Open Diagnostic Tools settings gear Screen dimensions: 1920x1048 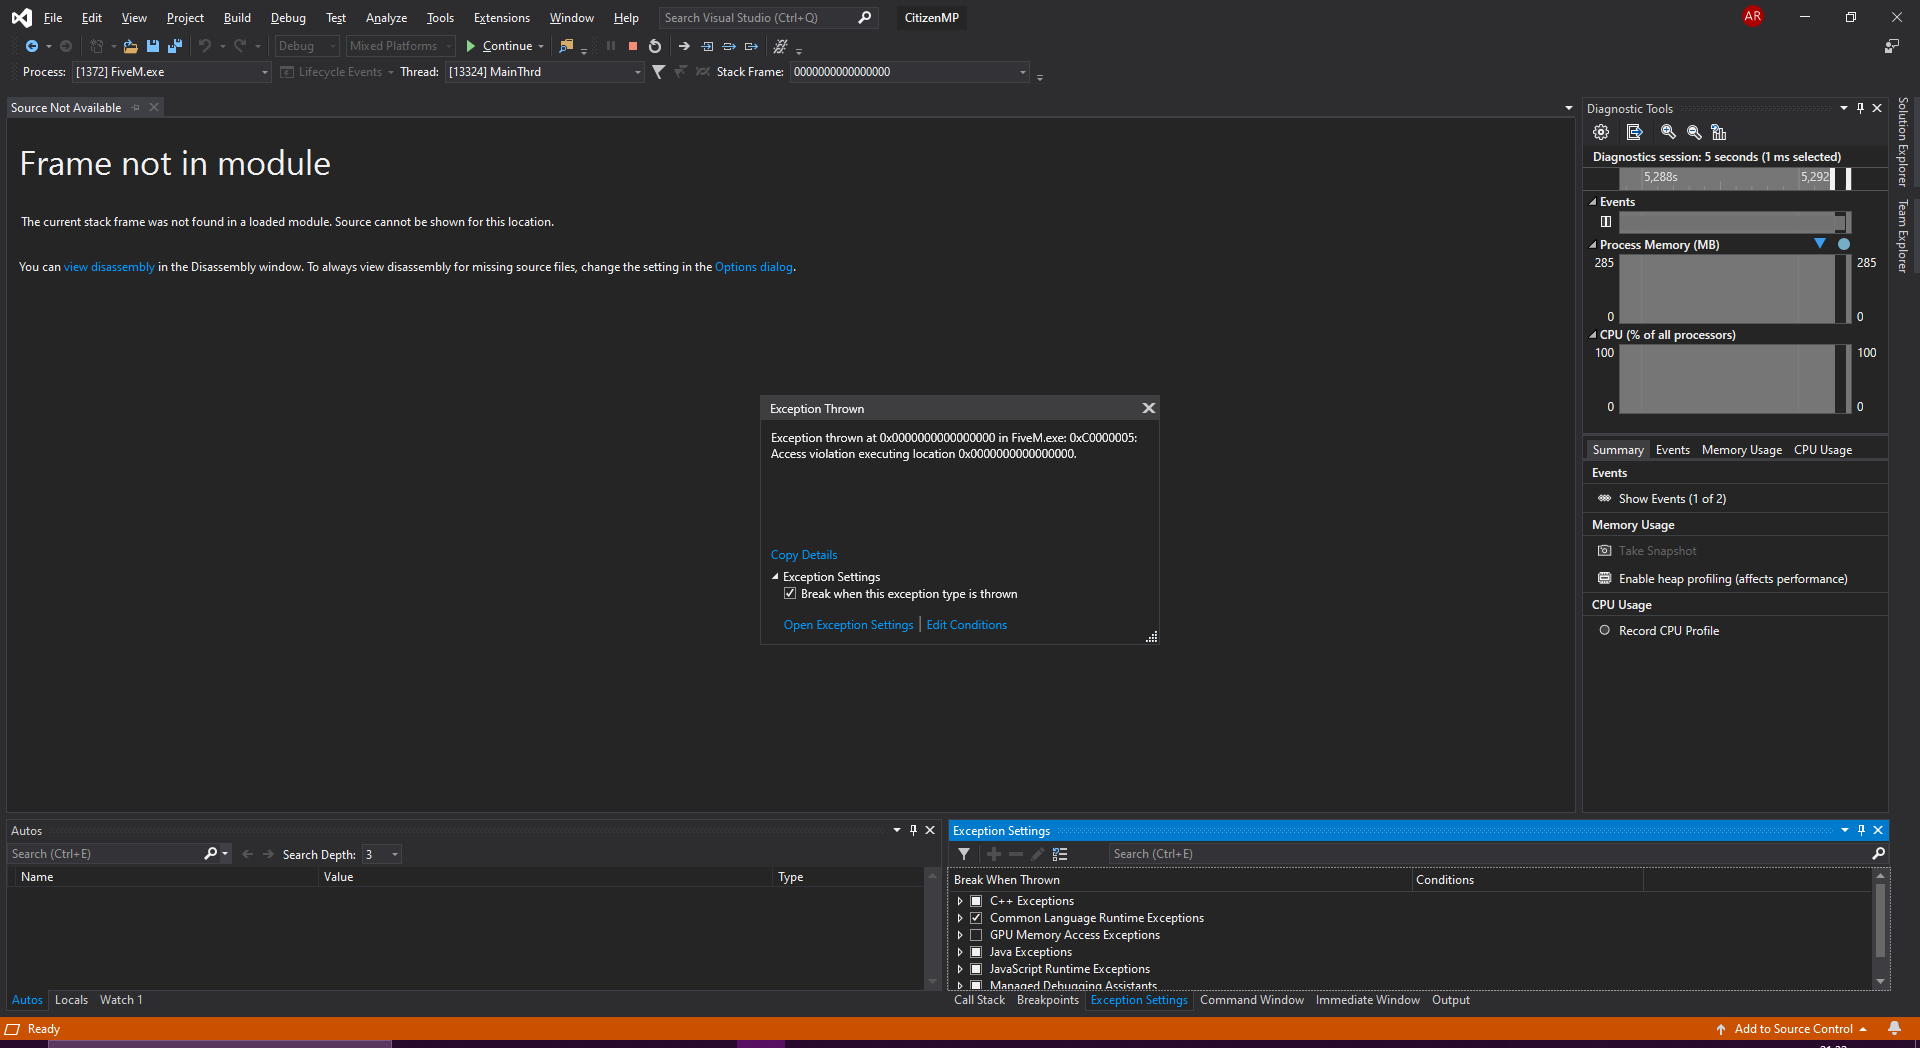pos(1601,132)
